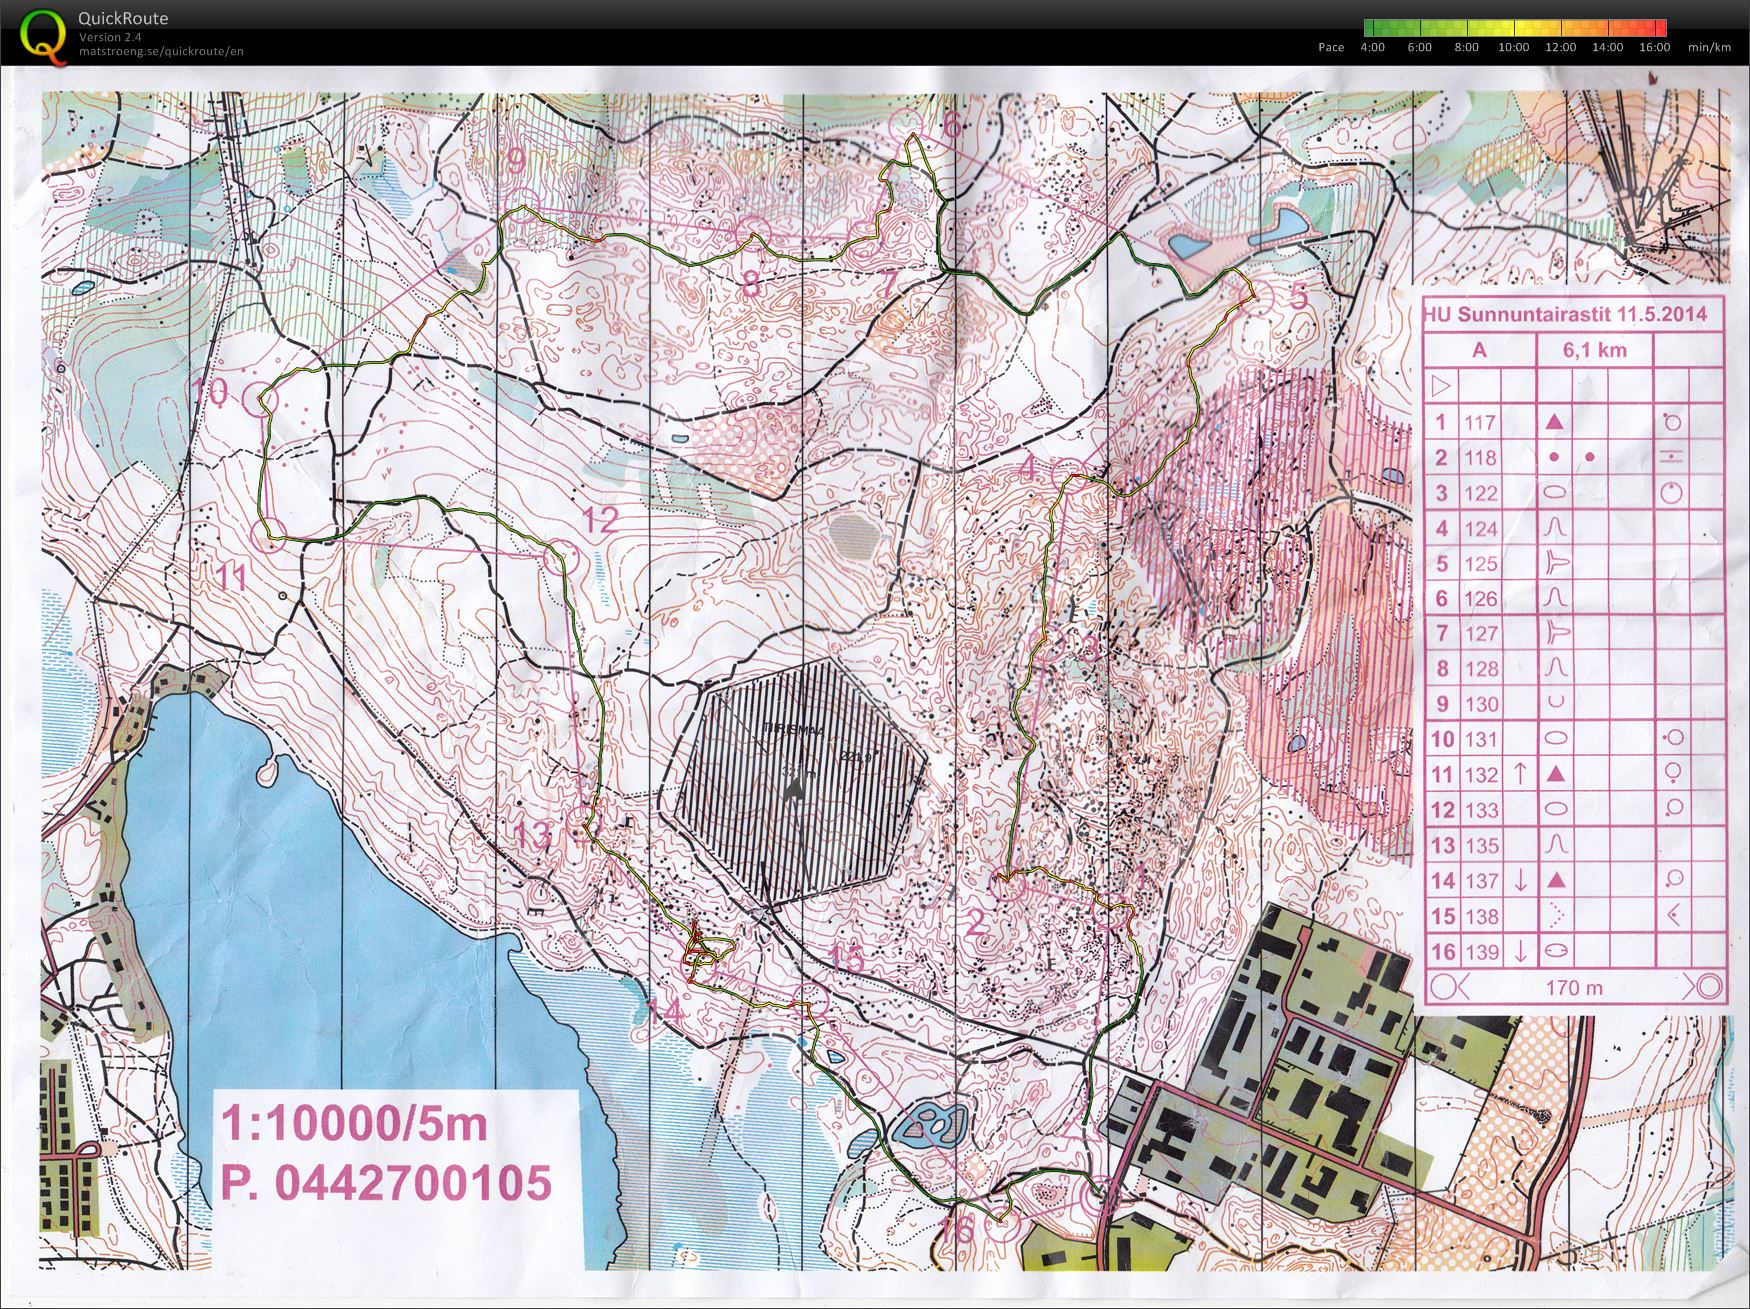
Task: Click the down arrow in row 14
Action: pyautogui.click(x=1520, y=880)
